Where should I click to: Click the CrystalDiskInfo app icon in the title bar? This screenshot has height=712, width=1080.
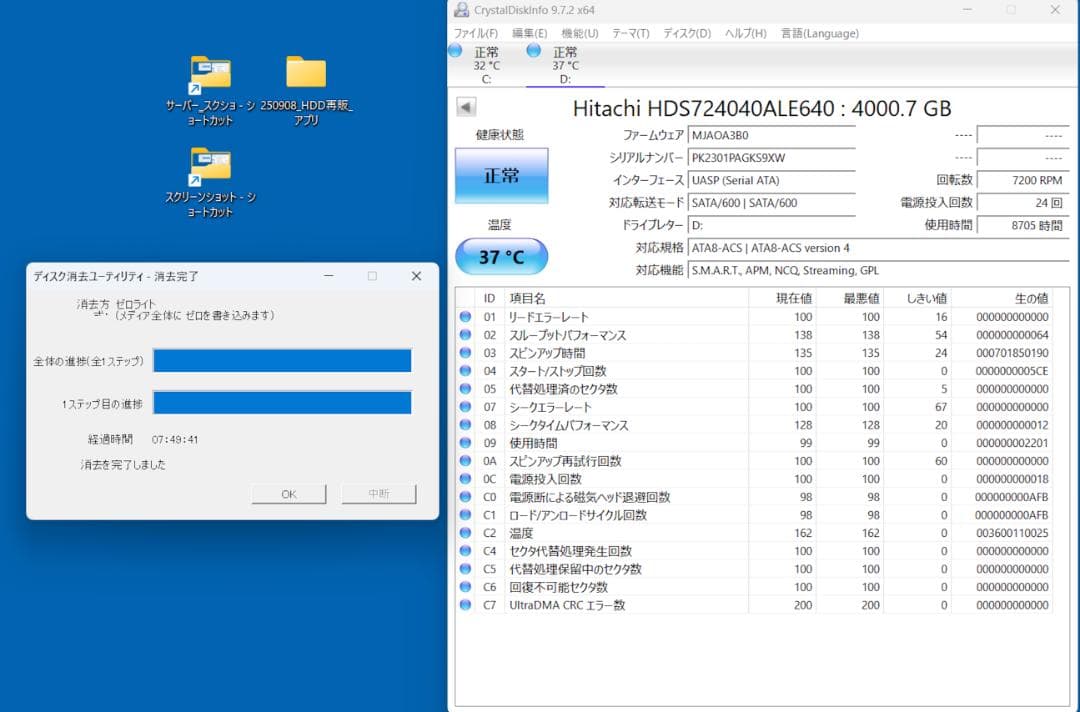click(461, 10)
